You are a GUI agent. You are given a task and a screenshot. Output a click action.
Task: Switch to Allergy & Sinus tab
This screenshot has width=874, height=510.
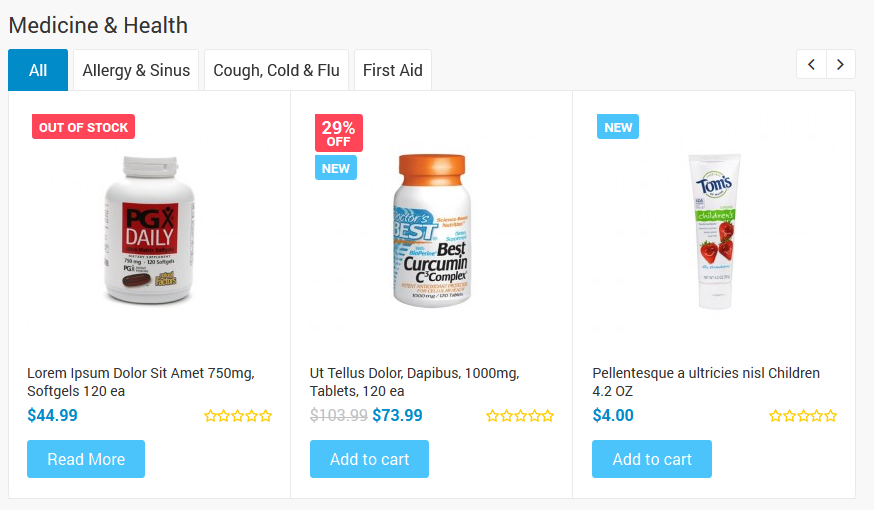coord(136,70)
